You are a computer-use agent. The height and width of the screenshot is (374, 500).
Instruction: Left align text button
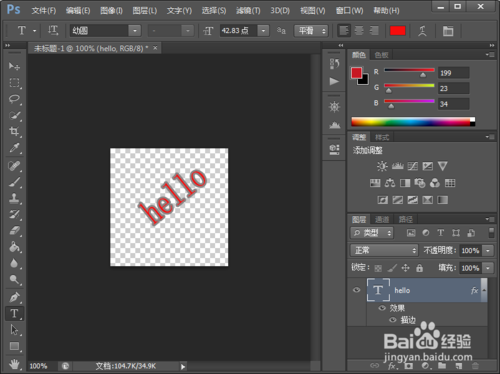click(344, 31)
